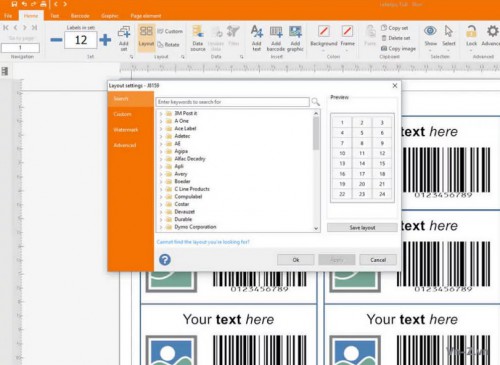Switch to the Page element ribbon tab
The image size is (500, 365).
[146, 16]
